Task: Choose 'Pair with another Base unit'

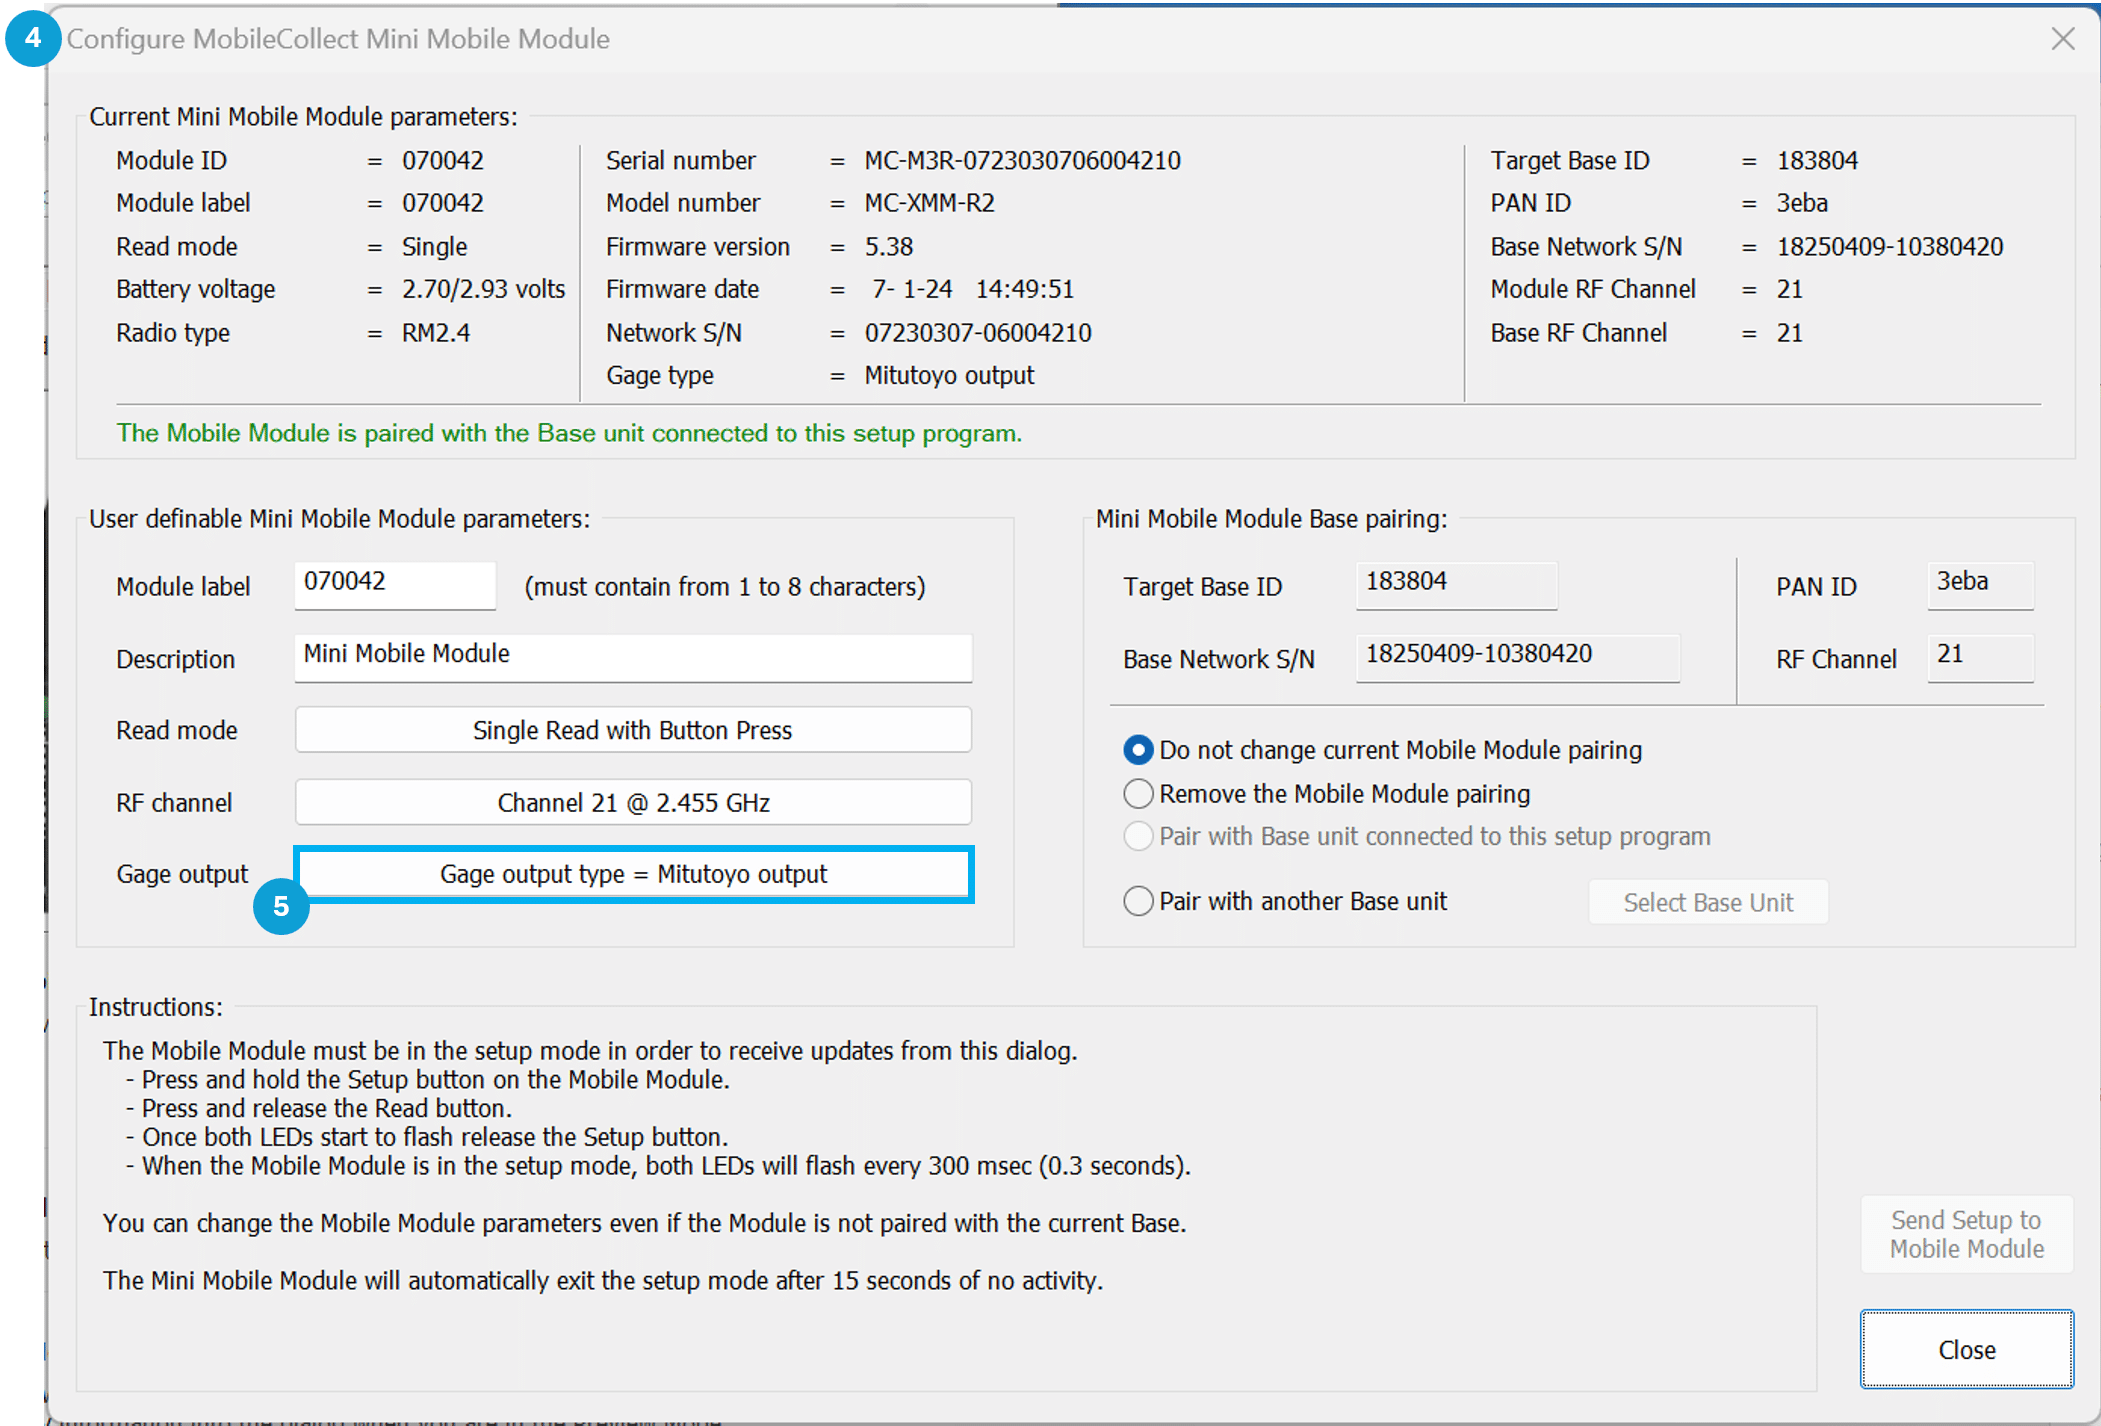Action: point(1138,901)
